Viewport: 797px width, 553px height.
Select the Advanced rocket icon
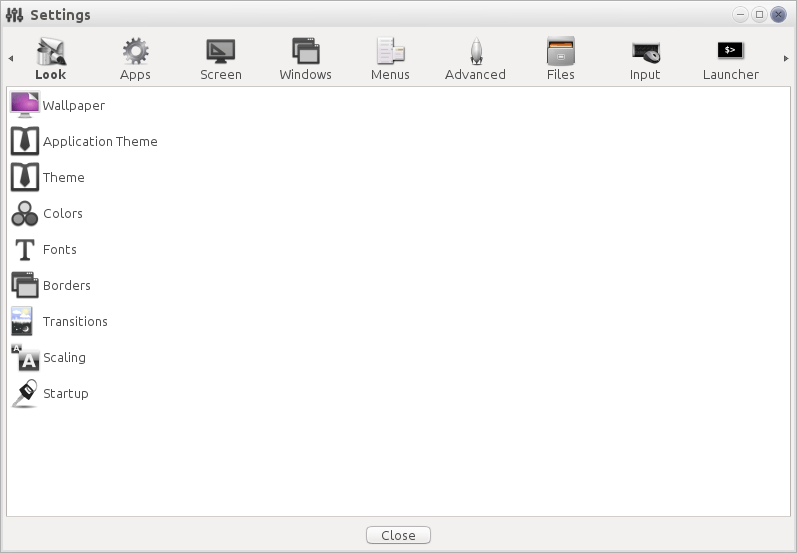click(476, 51)
